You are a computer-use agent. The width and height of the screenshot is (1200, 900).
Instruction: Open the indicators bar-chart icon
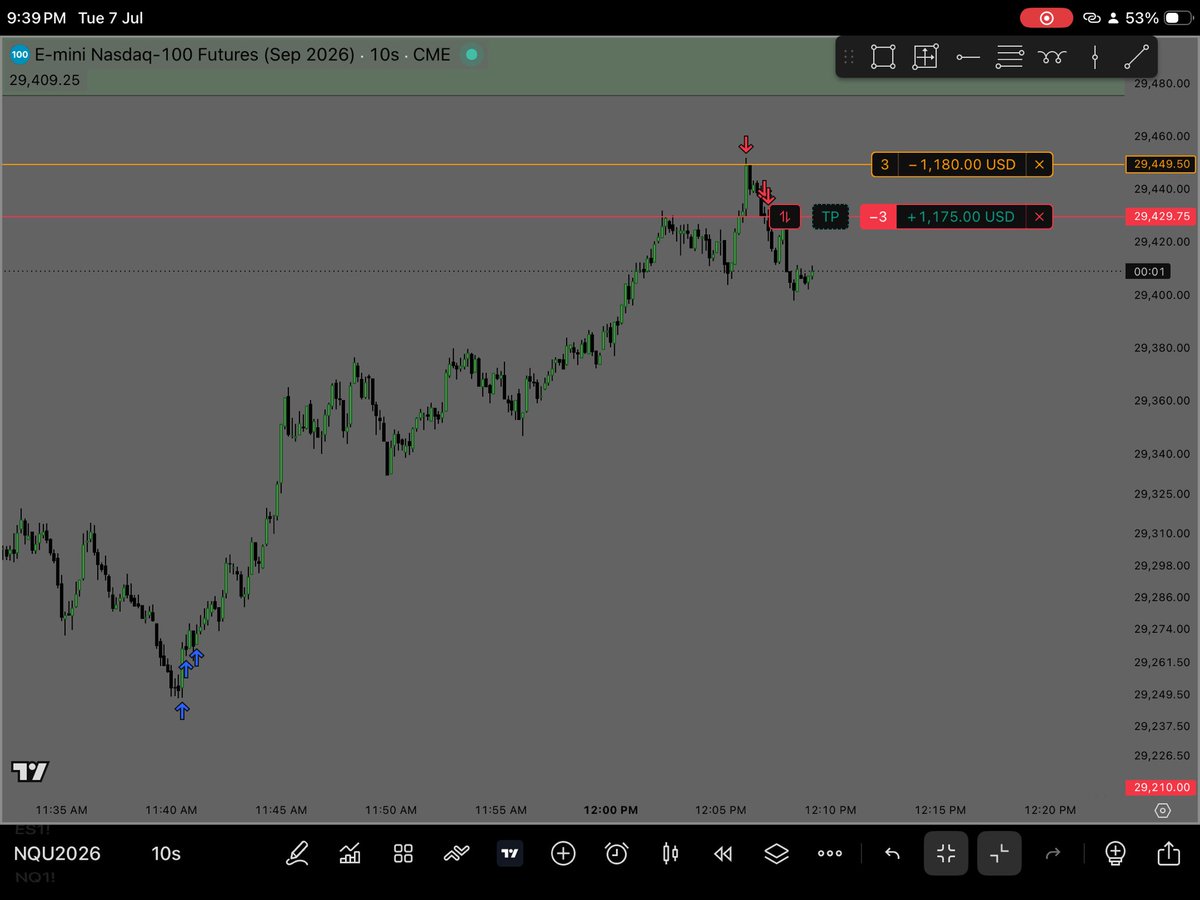350,853
